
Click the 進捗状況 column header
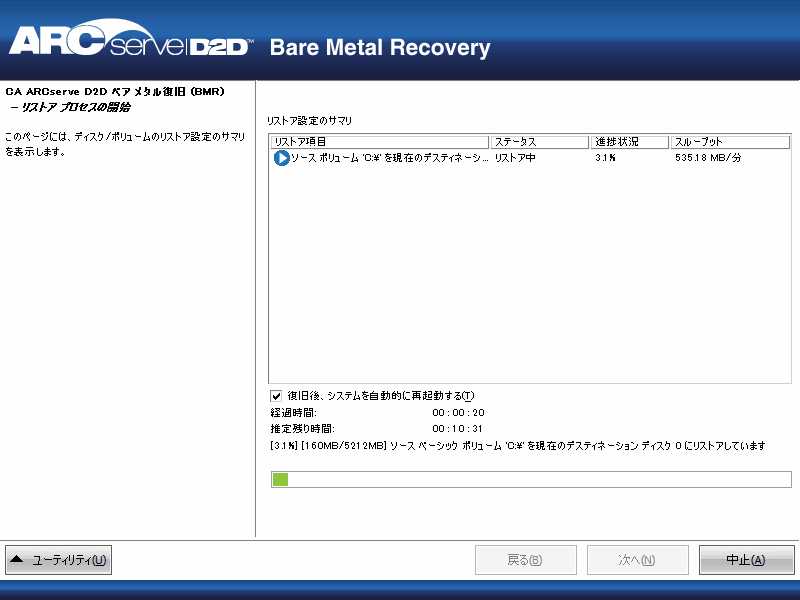pos(630,142)
